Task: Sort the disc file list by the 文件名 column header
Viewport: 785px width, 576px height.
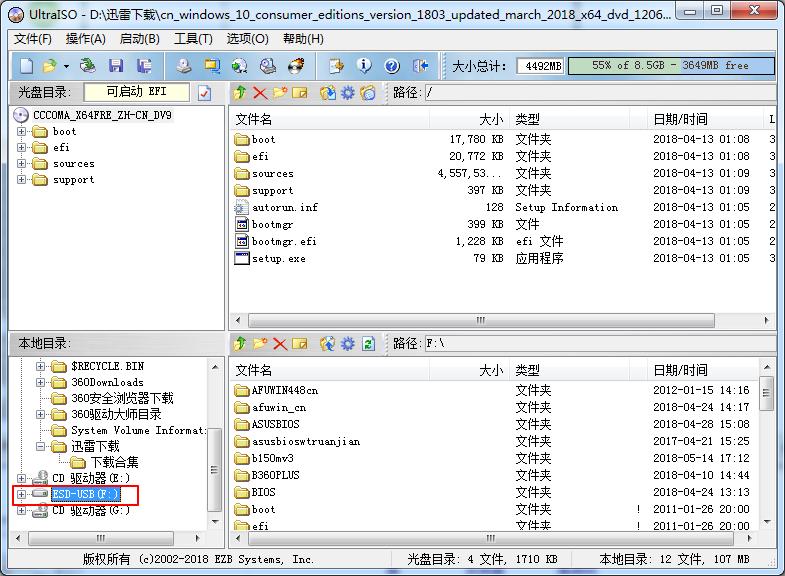Action: (330, 119)
